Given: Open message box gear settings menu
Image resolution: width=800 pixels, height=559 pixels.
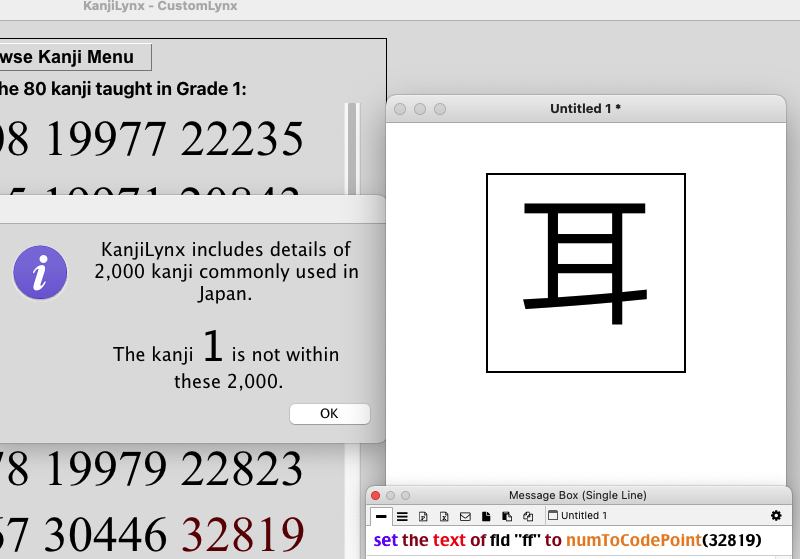Looking at the screenshot, I should [x=776, y=516].
